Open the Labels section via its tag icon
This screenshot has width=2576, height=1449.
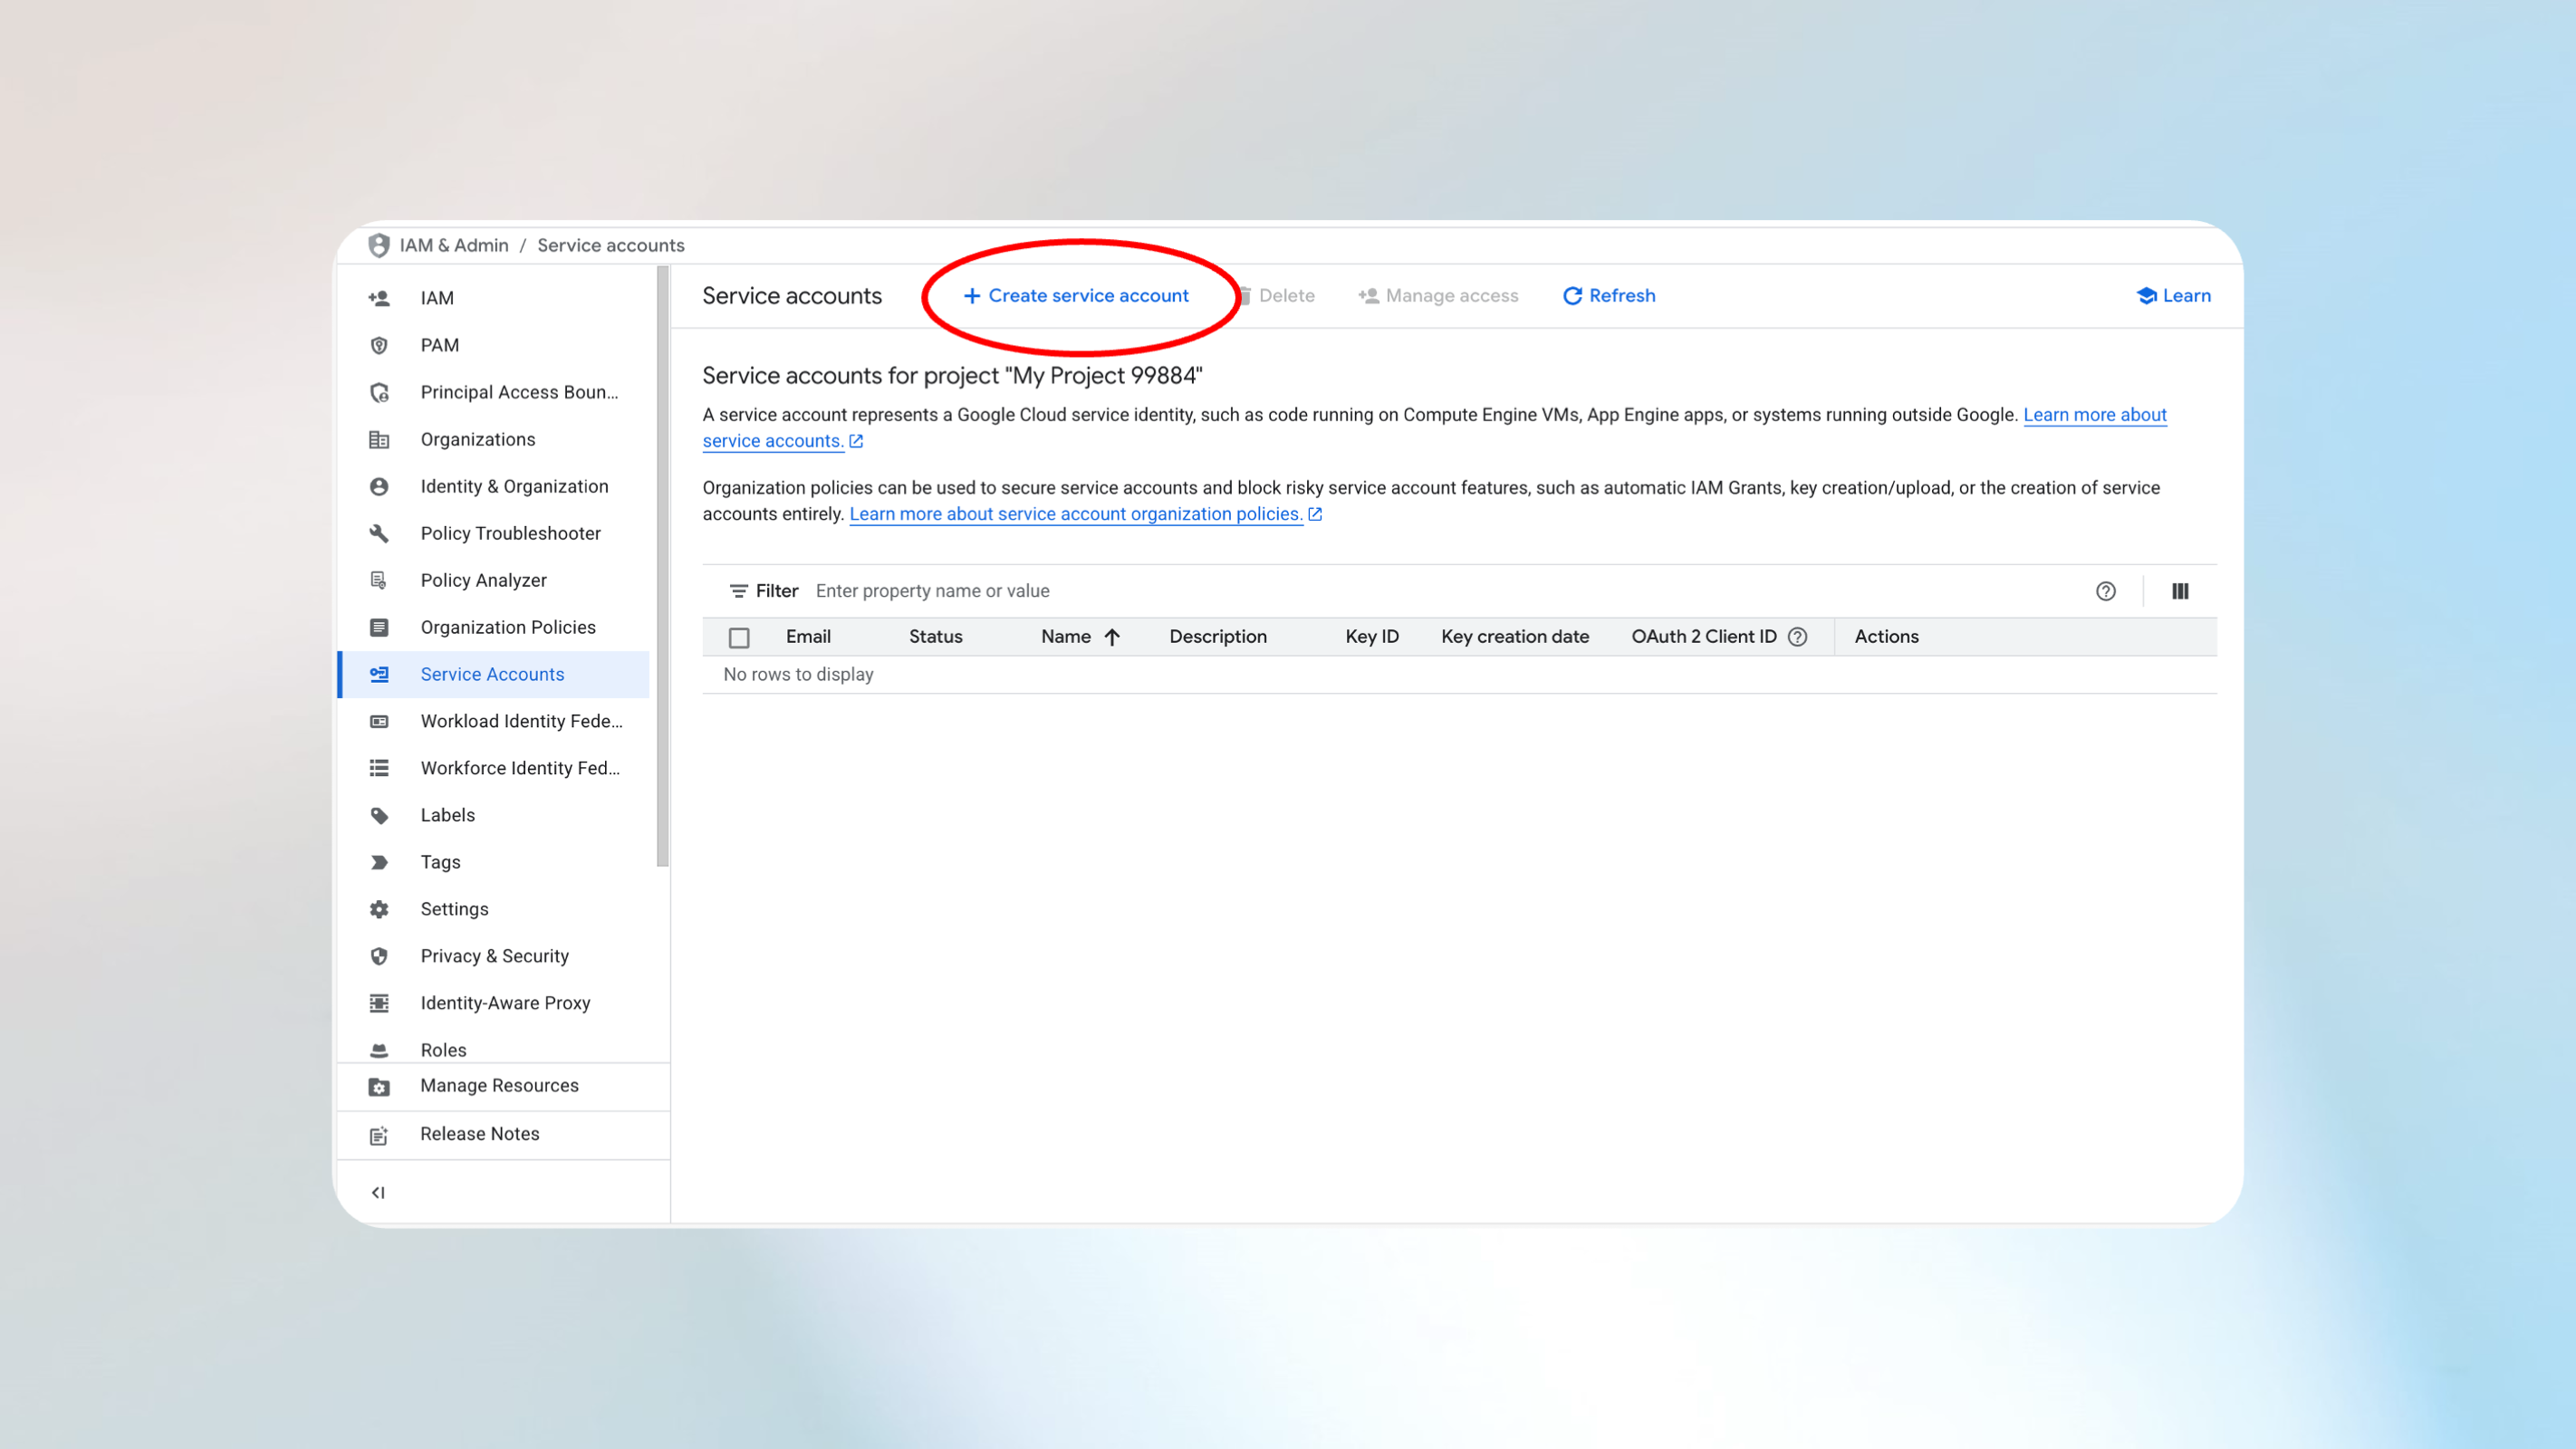click(379, 815)
